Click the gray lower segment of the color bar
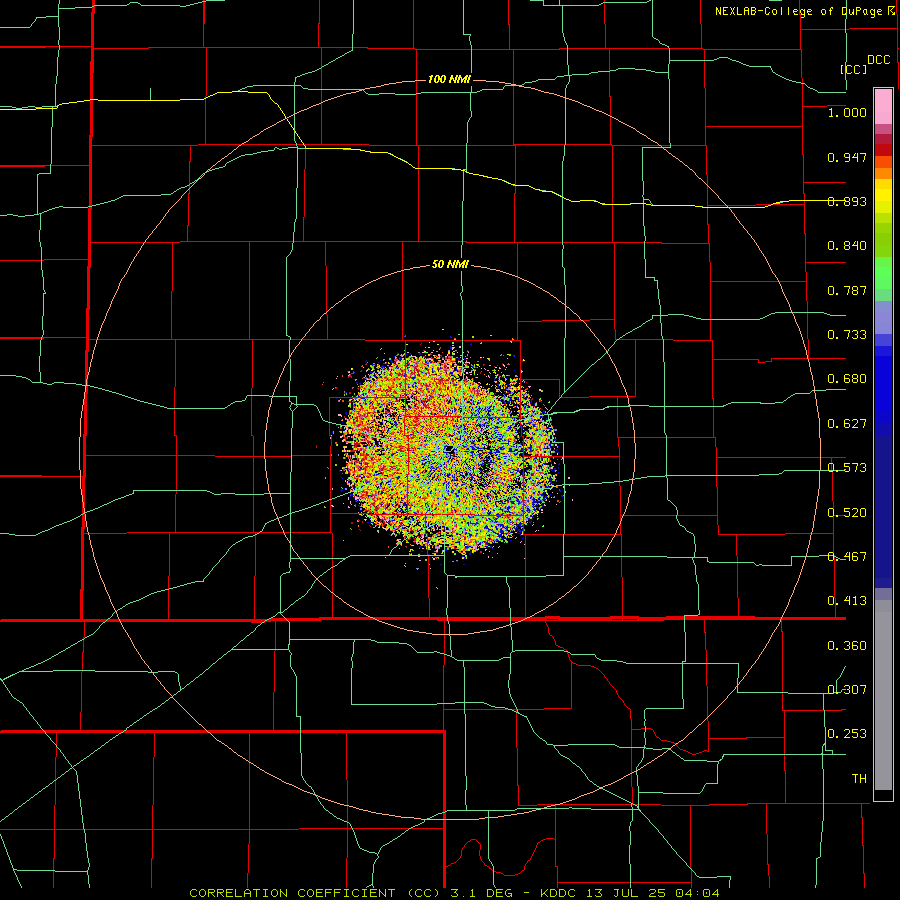The height and width of the screenshot is (900, 900). tap(883, 695)
